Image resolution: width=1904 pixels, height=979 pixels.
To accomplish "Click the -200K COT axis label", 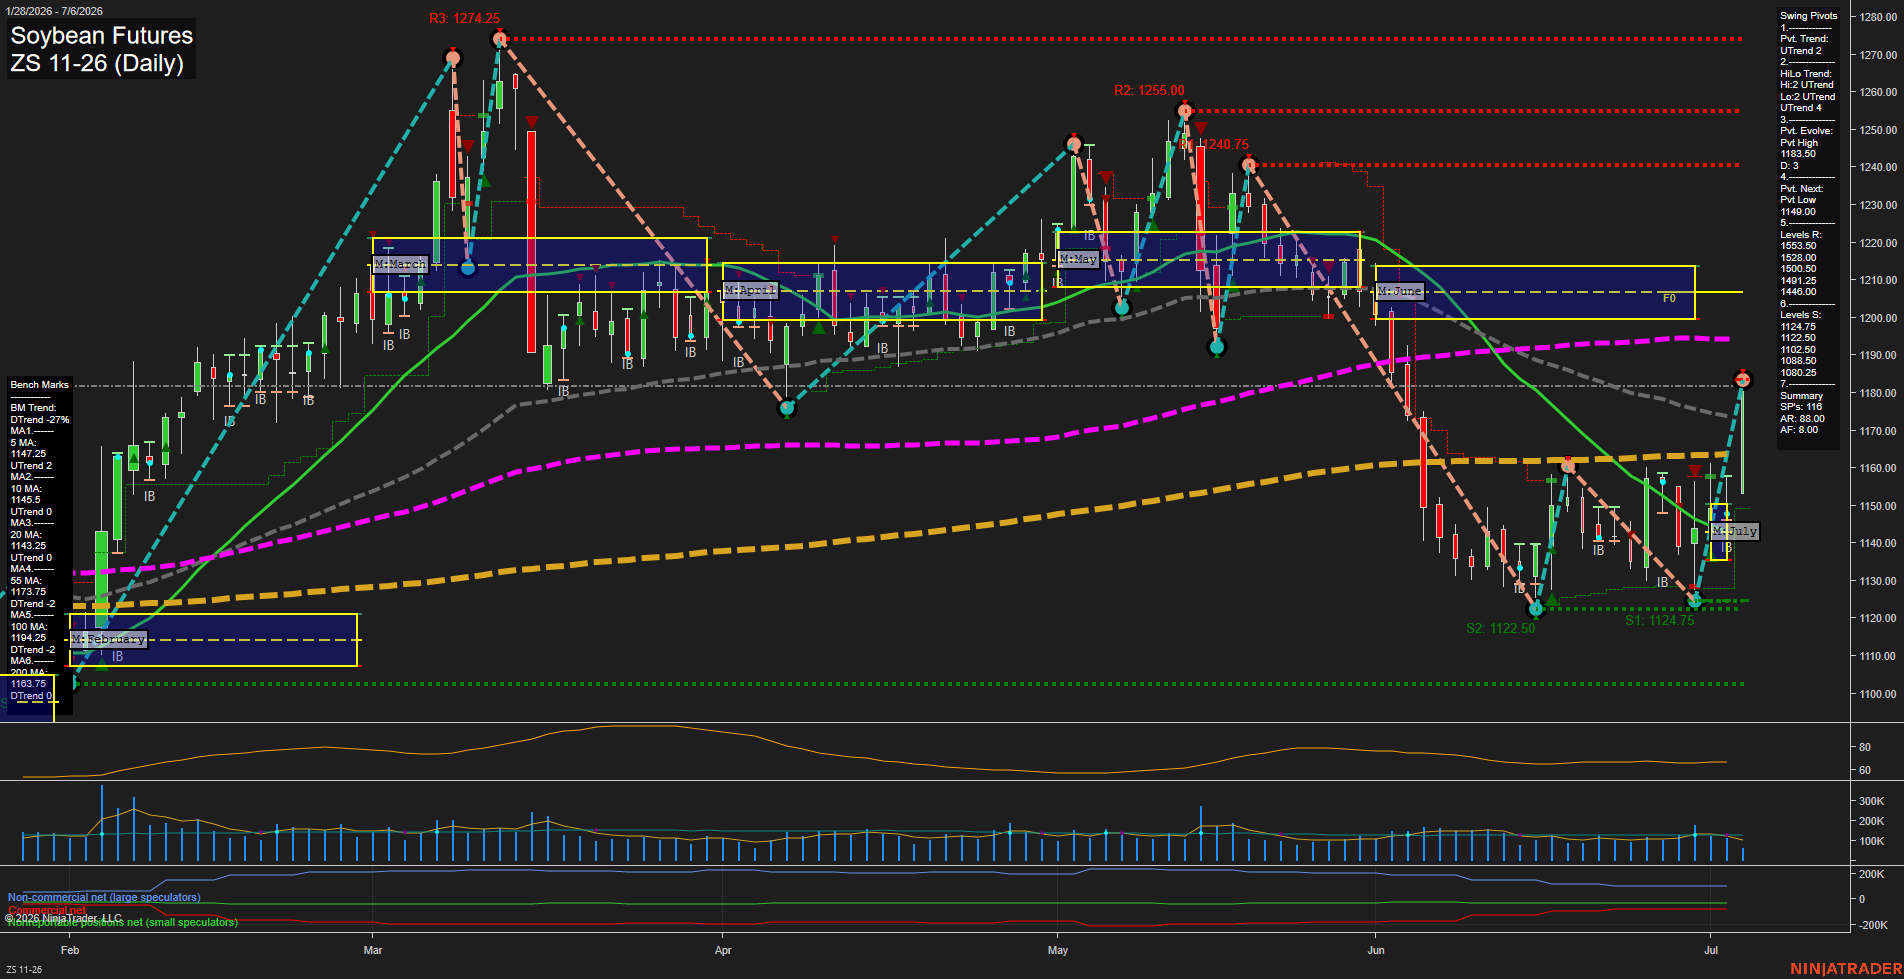I will coord(1873,925).
